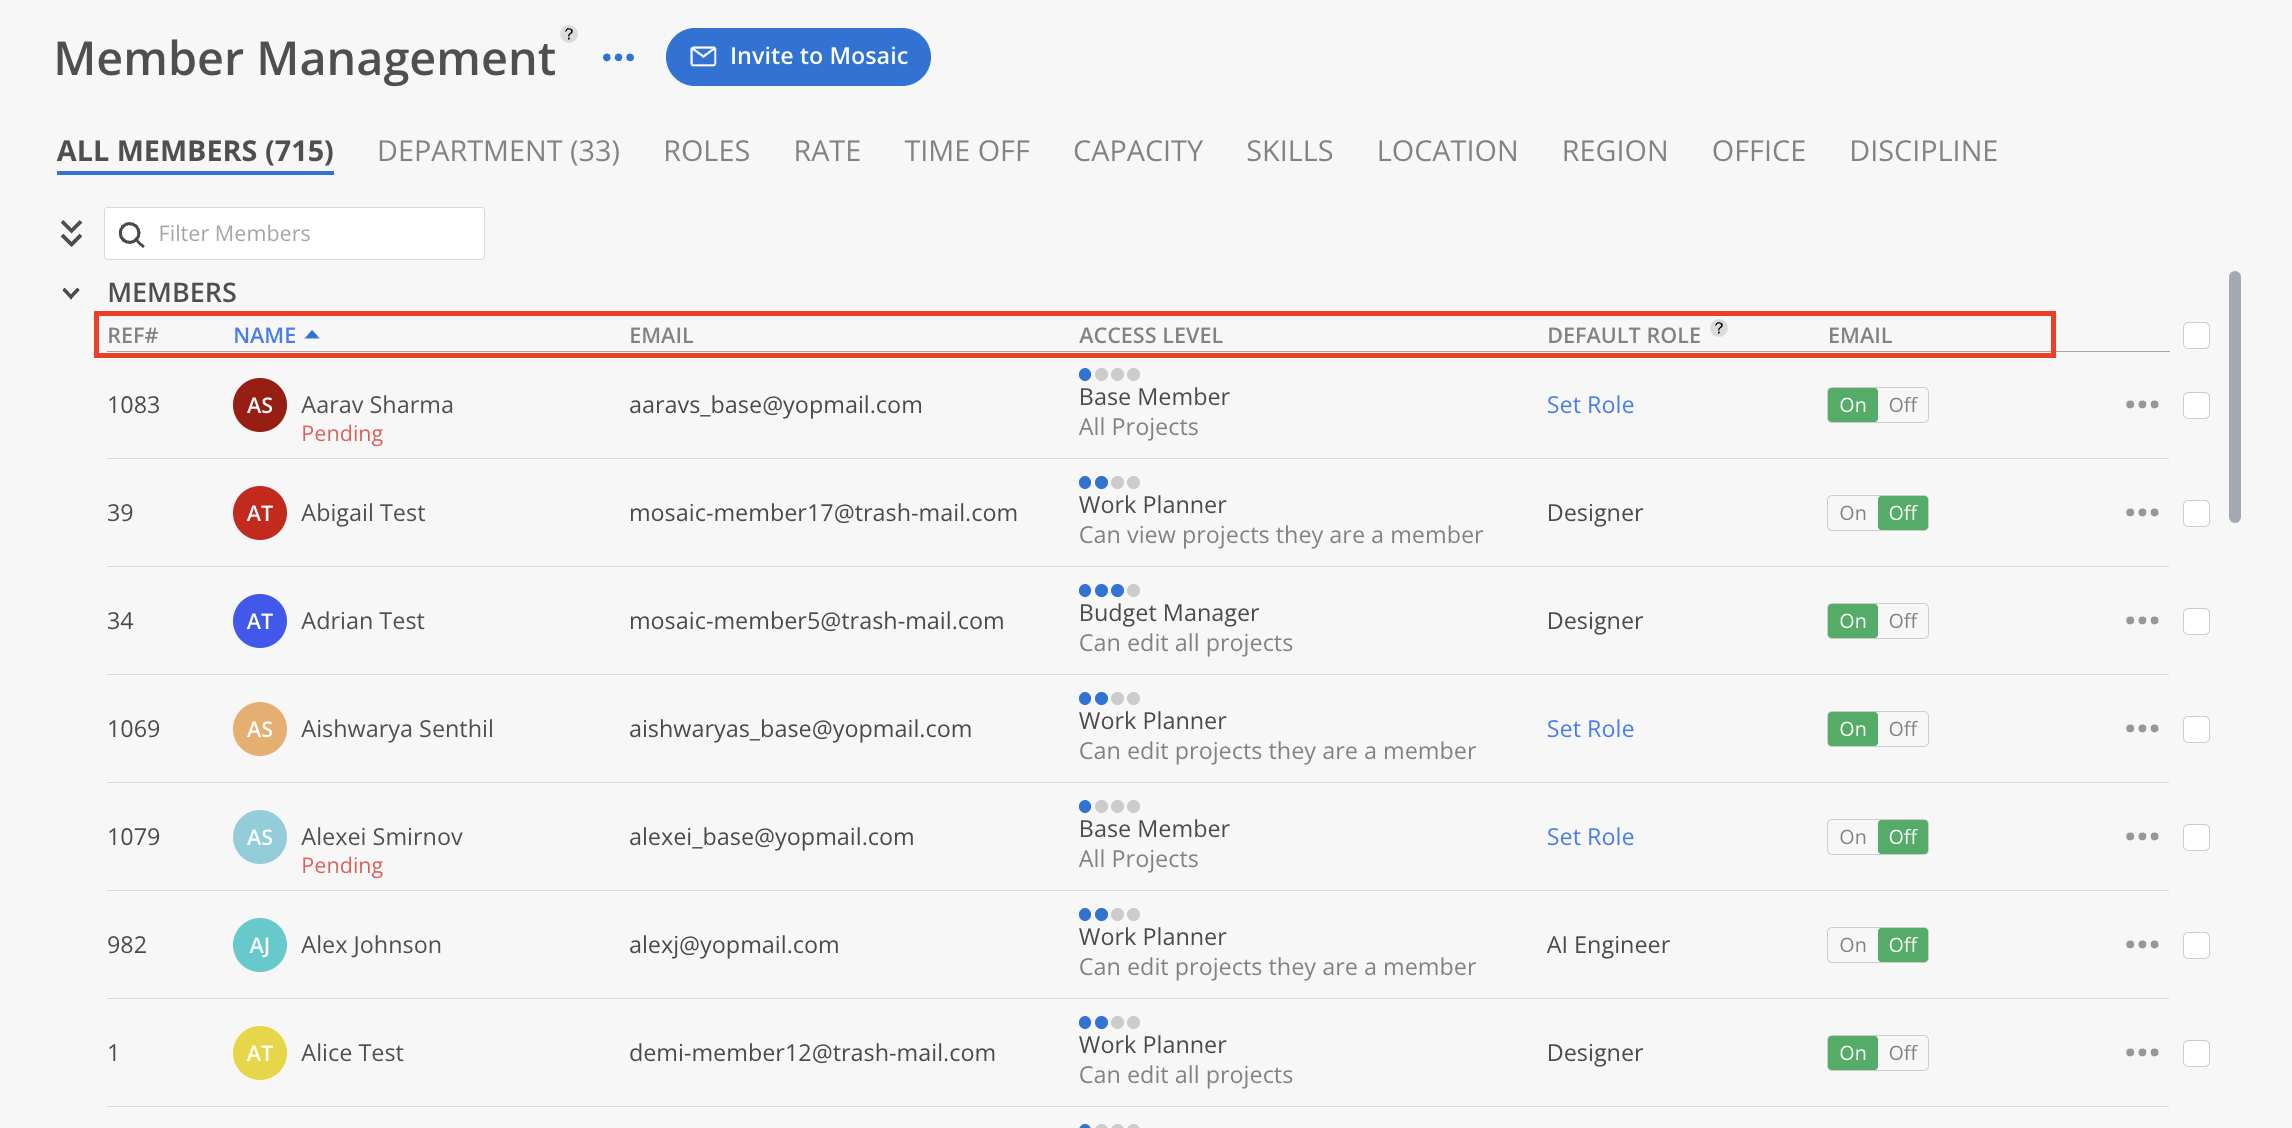This screenshot has width=2292, height=1128.
Task: Click Alice Test's yellow AT avatar
Action: [x=260, y=1053]
